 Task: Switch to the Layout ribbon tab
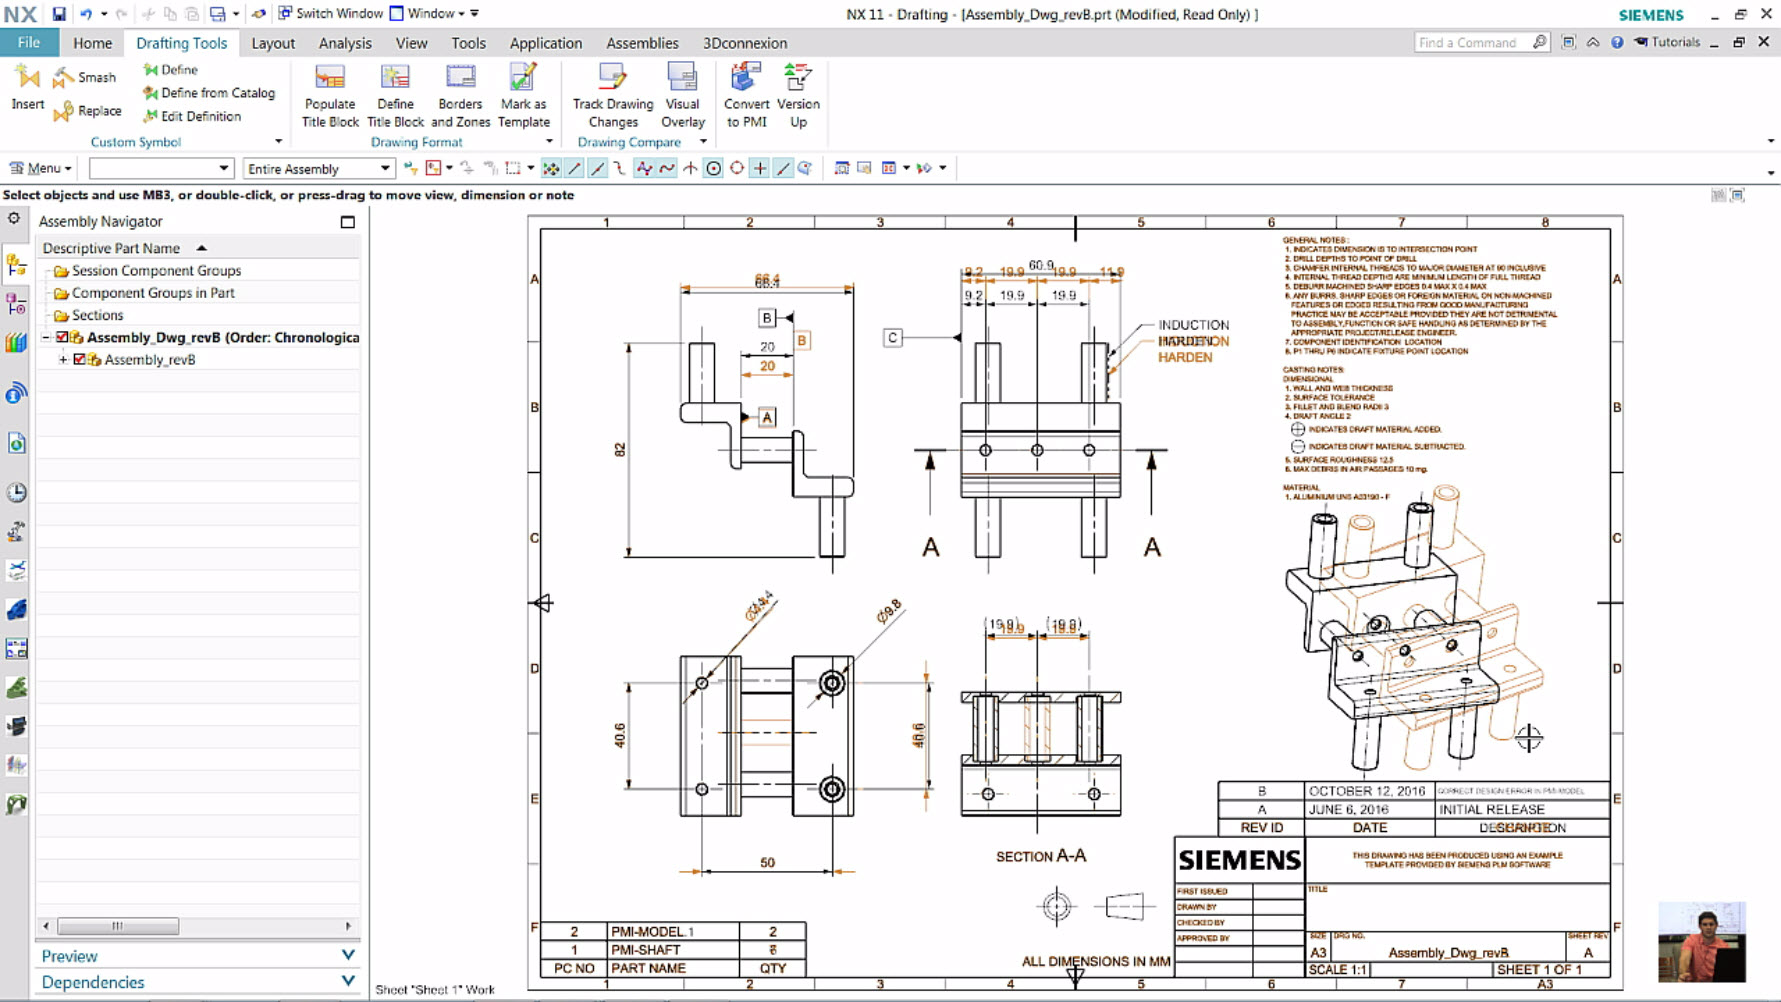pos(272,43)
